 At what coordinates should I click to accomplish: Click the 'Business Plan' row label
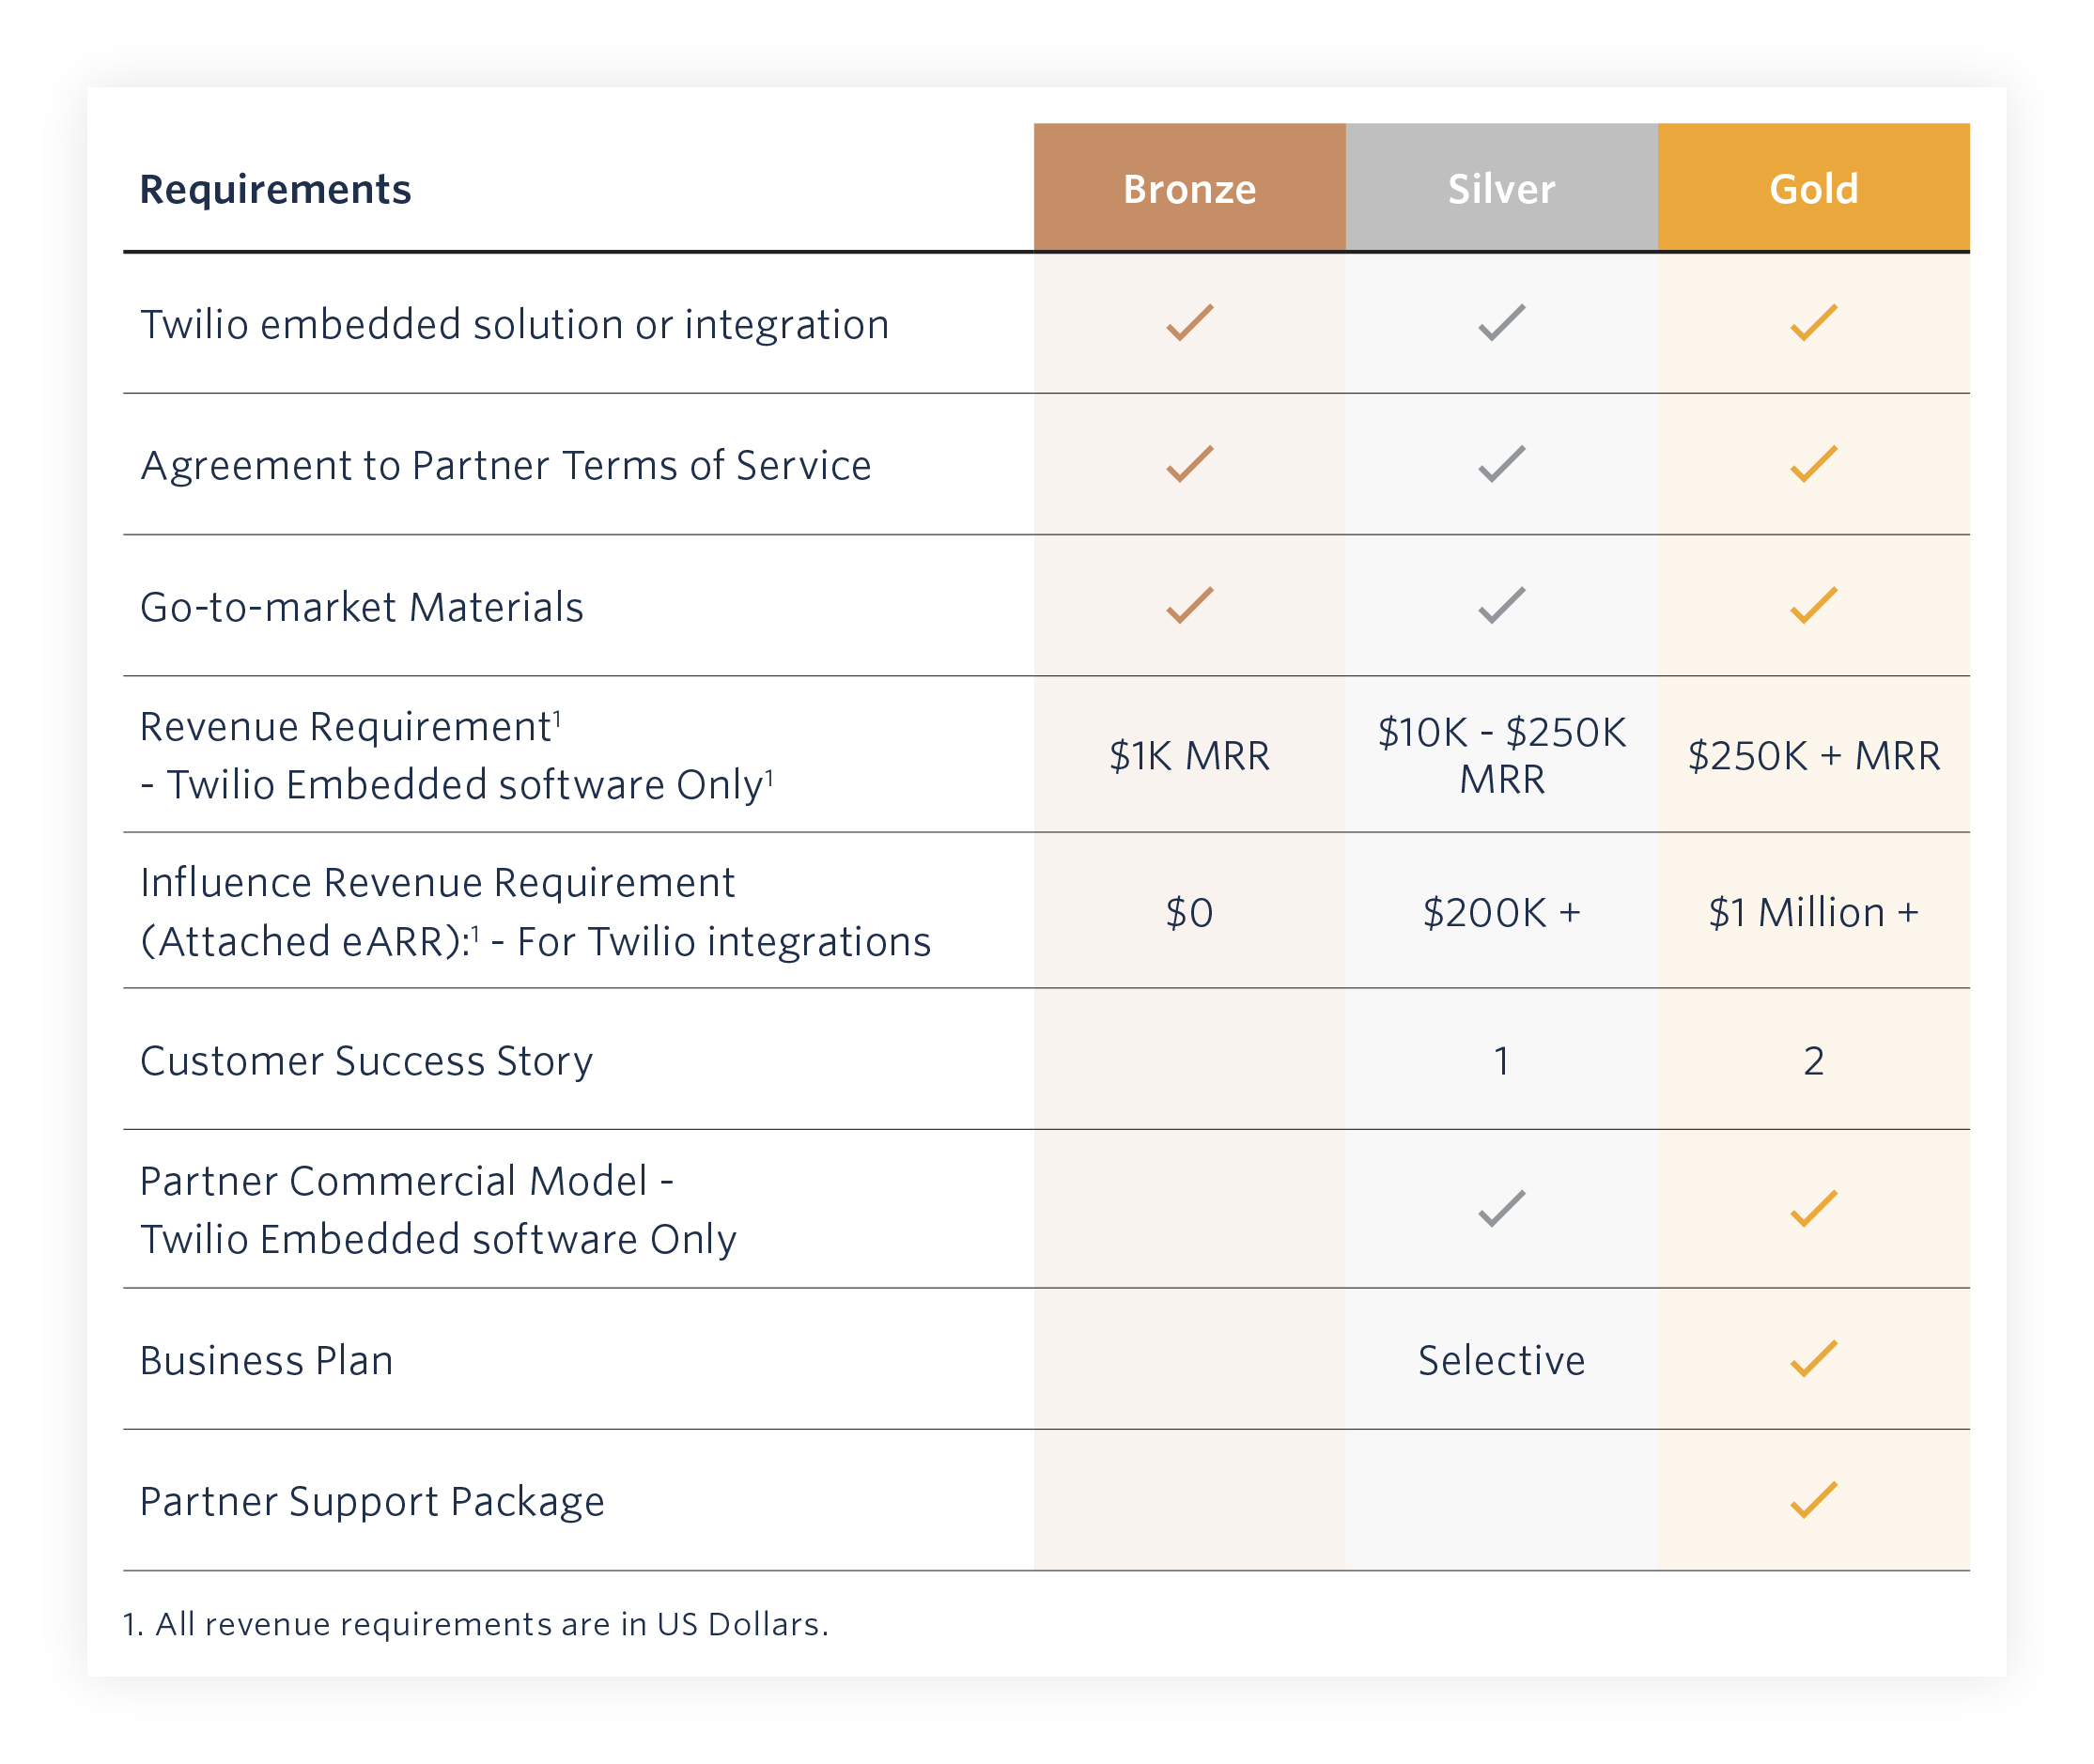tap(266, 1361)
